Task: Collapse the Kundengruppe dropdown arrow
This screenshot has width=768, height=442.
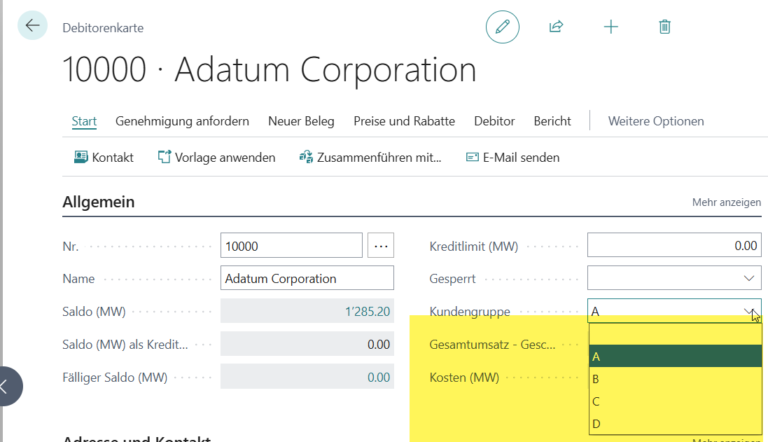Action: 749,311
